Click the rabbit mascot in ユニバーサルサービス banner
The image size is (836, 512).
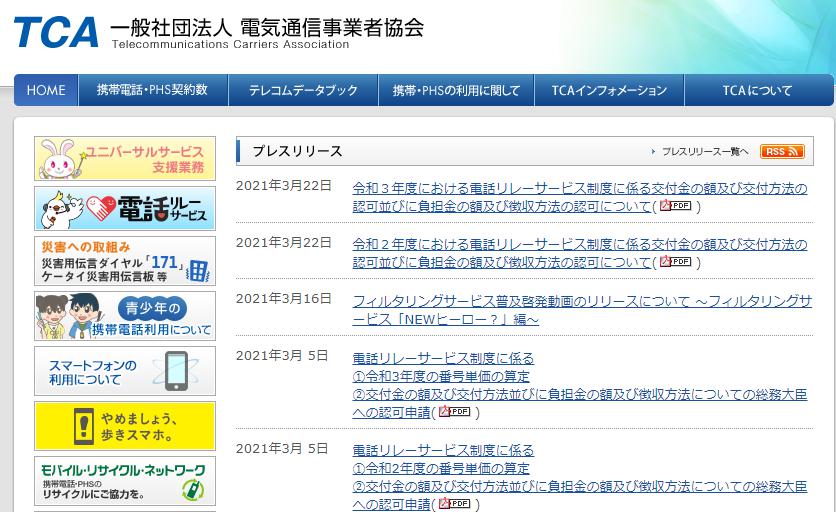[59, 159]
